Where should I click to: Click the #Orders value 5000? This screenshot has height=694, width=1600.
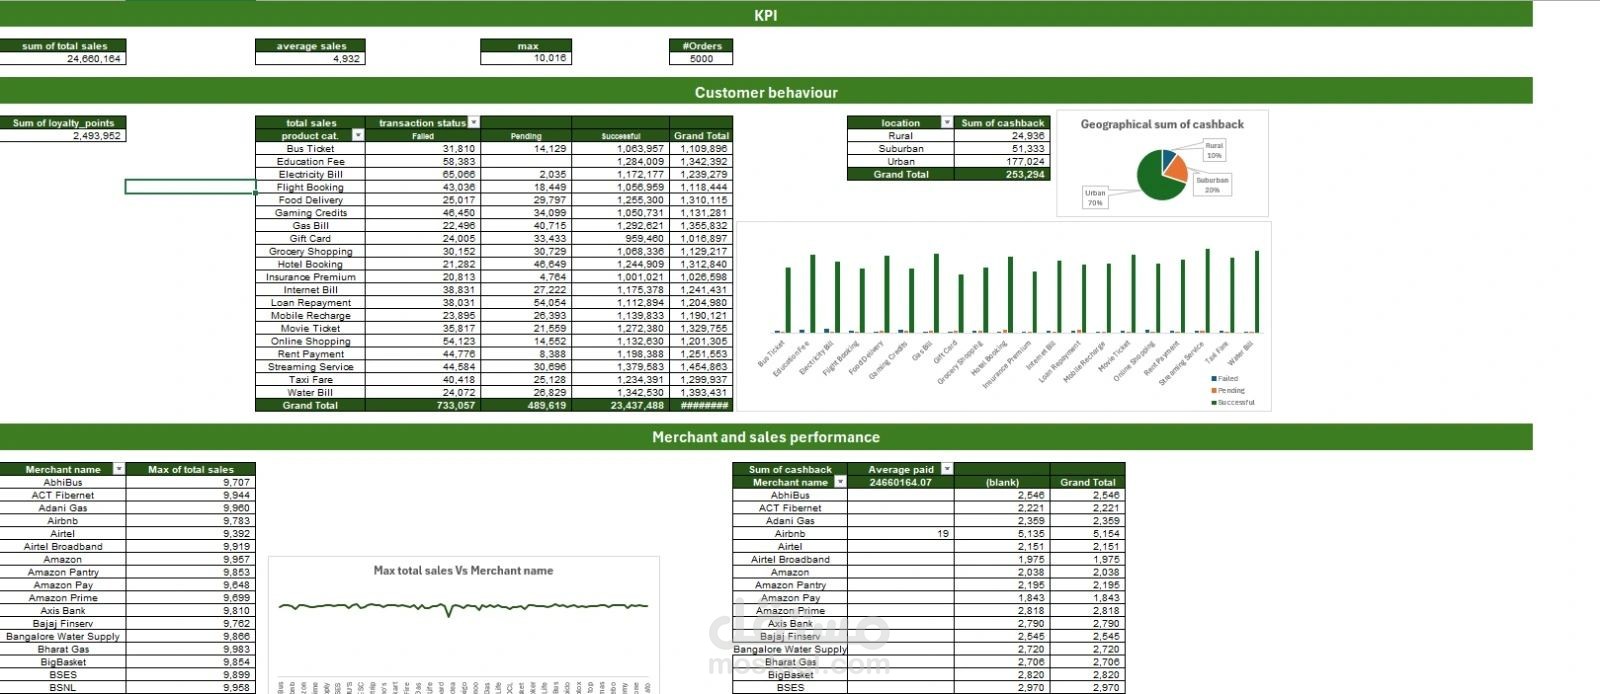[x=701, y=59]
